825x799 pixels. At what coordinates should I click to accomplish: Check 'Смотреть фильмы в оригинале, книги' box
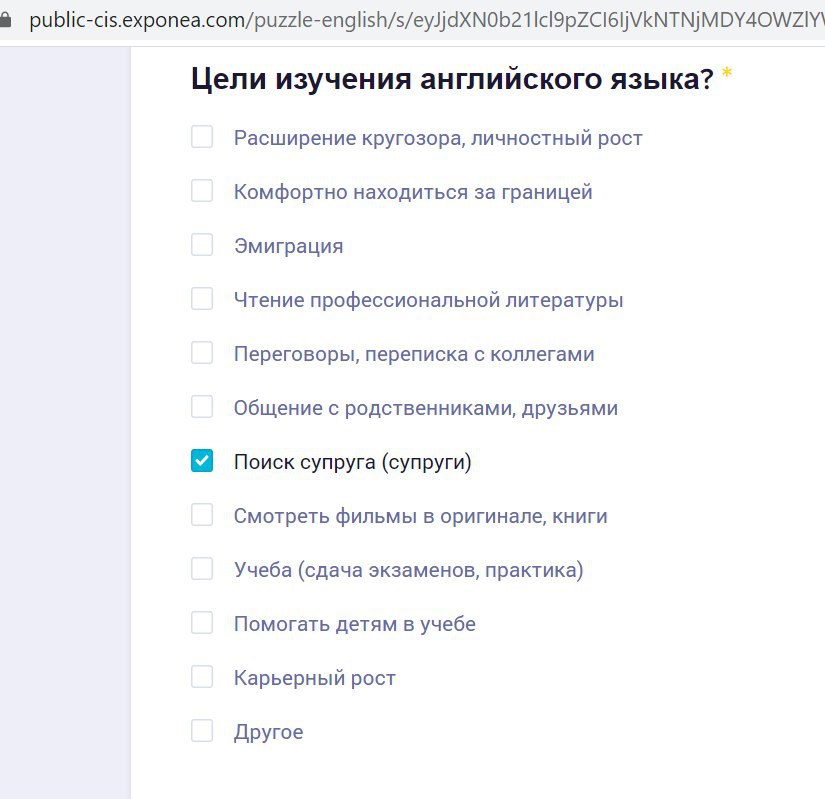(x=202, y=515)
